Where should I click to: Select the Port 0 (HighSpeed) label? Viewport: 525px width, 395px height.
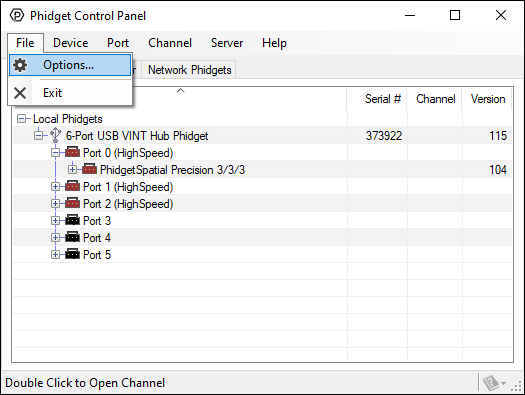click(128, 153)
